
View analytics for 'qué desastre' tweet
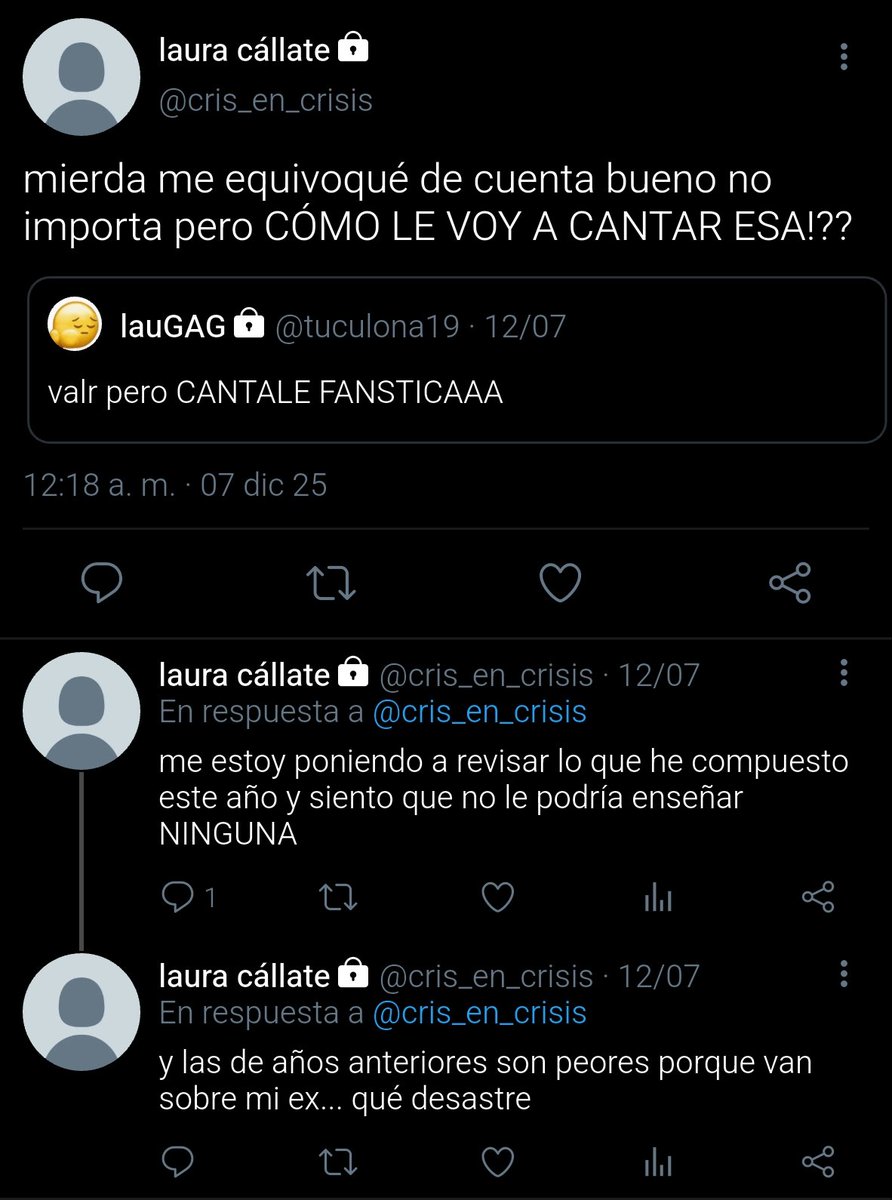pos(657,1162)
